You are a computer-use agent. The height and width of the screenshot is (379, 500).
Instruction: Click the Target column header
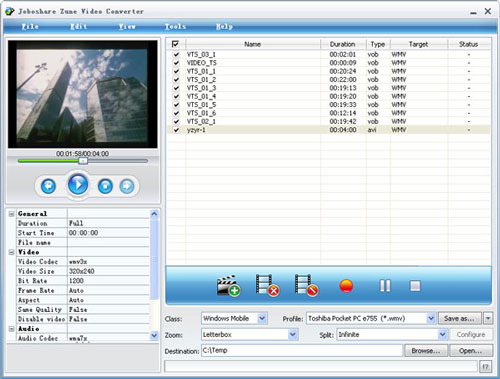[419, 44]
